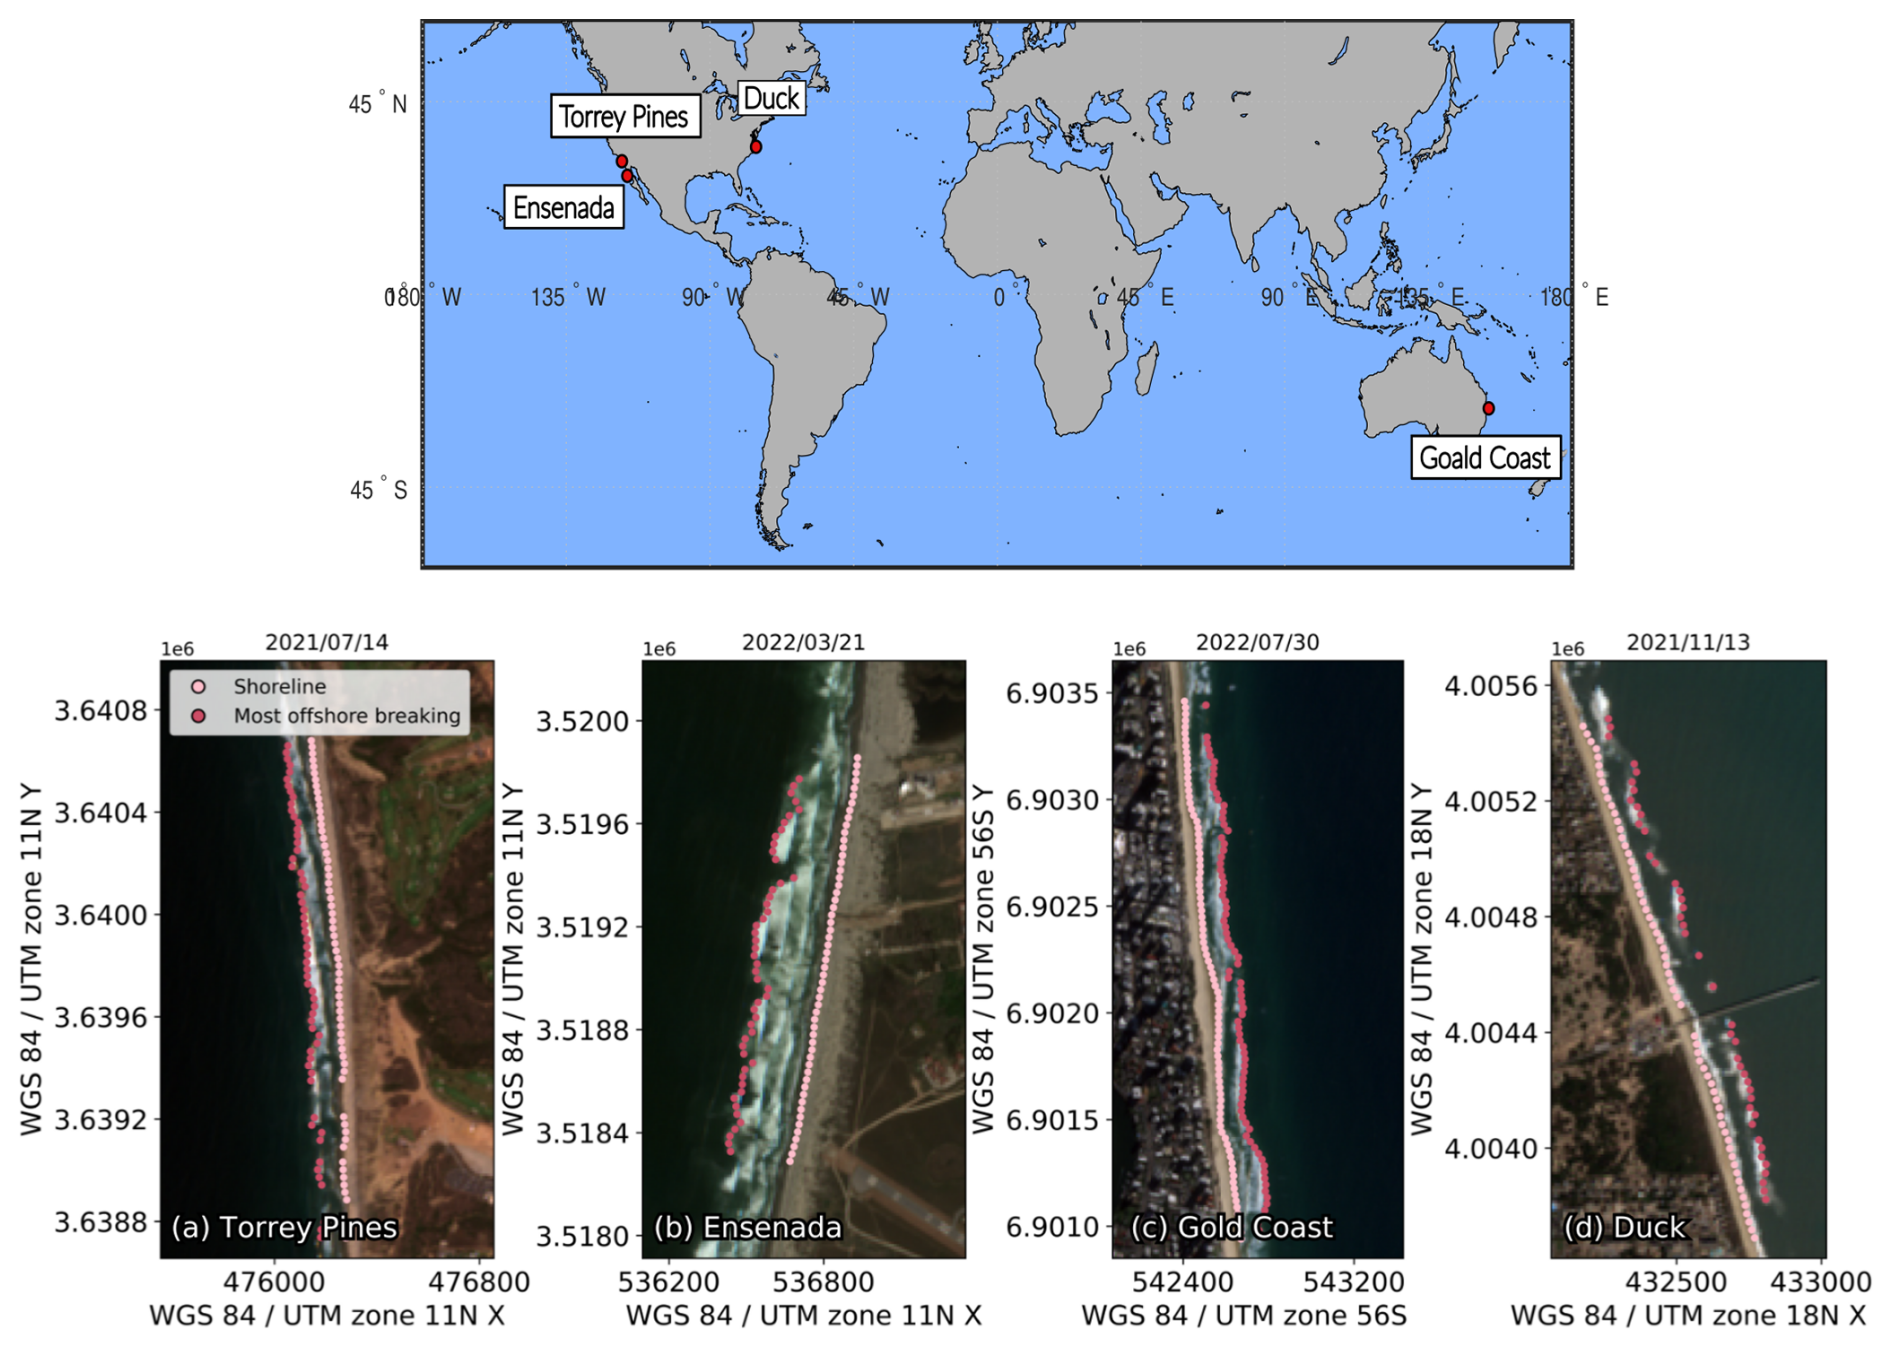This screenshot has height=1348, width=1892.
Task: Click the red marker at Torrey Pines
Action: pyautogui.click(x=621, y=161)
